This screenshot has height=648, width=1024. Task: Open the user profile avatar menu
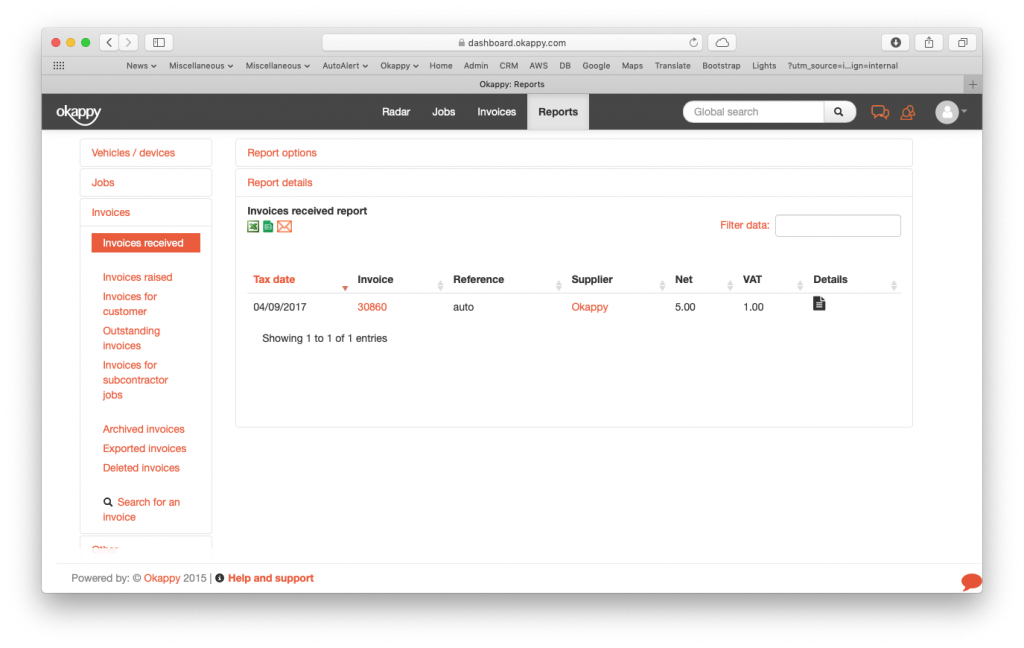pyautogui.click(x=950, y=112)
